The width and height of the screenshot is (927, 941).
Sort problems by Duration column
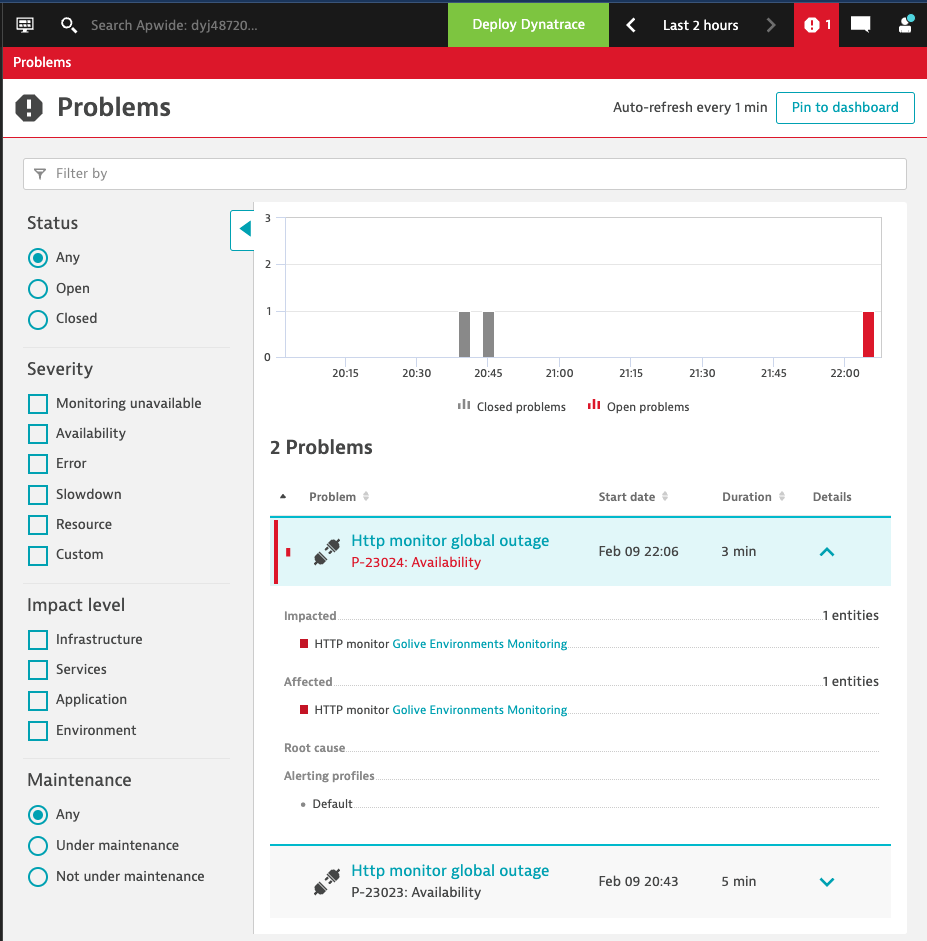point(753,497)
